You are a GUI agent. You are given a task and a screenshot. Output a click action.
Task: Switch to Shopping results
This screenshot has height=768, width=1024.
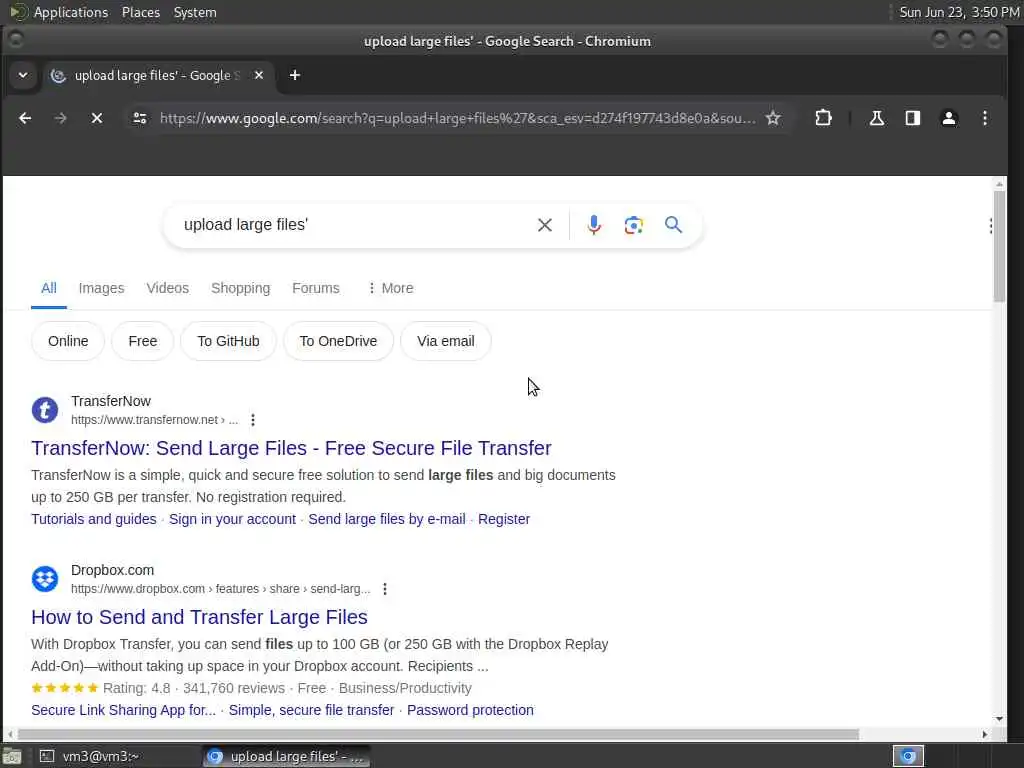pyautogui.click(x=240, y=288)
